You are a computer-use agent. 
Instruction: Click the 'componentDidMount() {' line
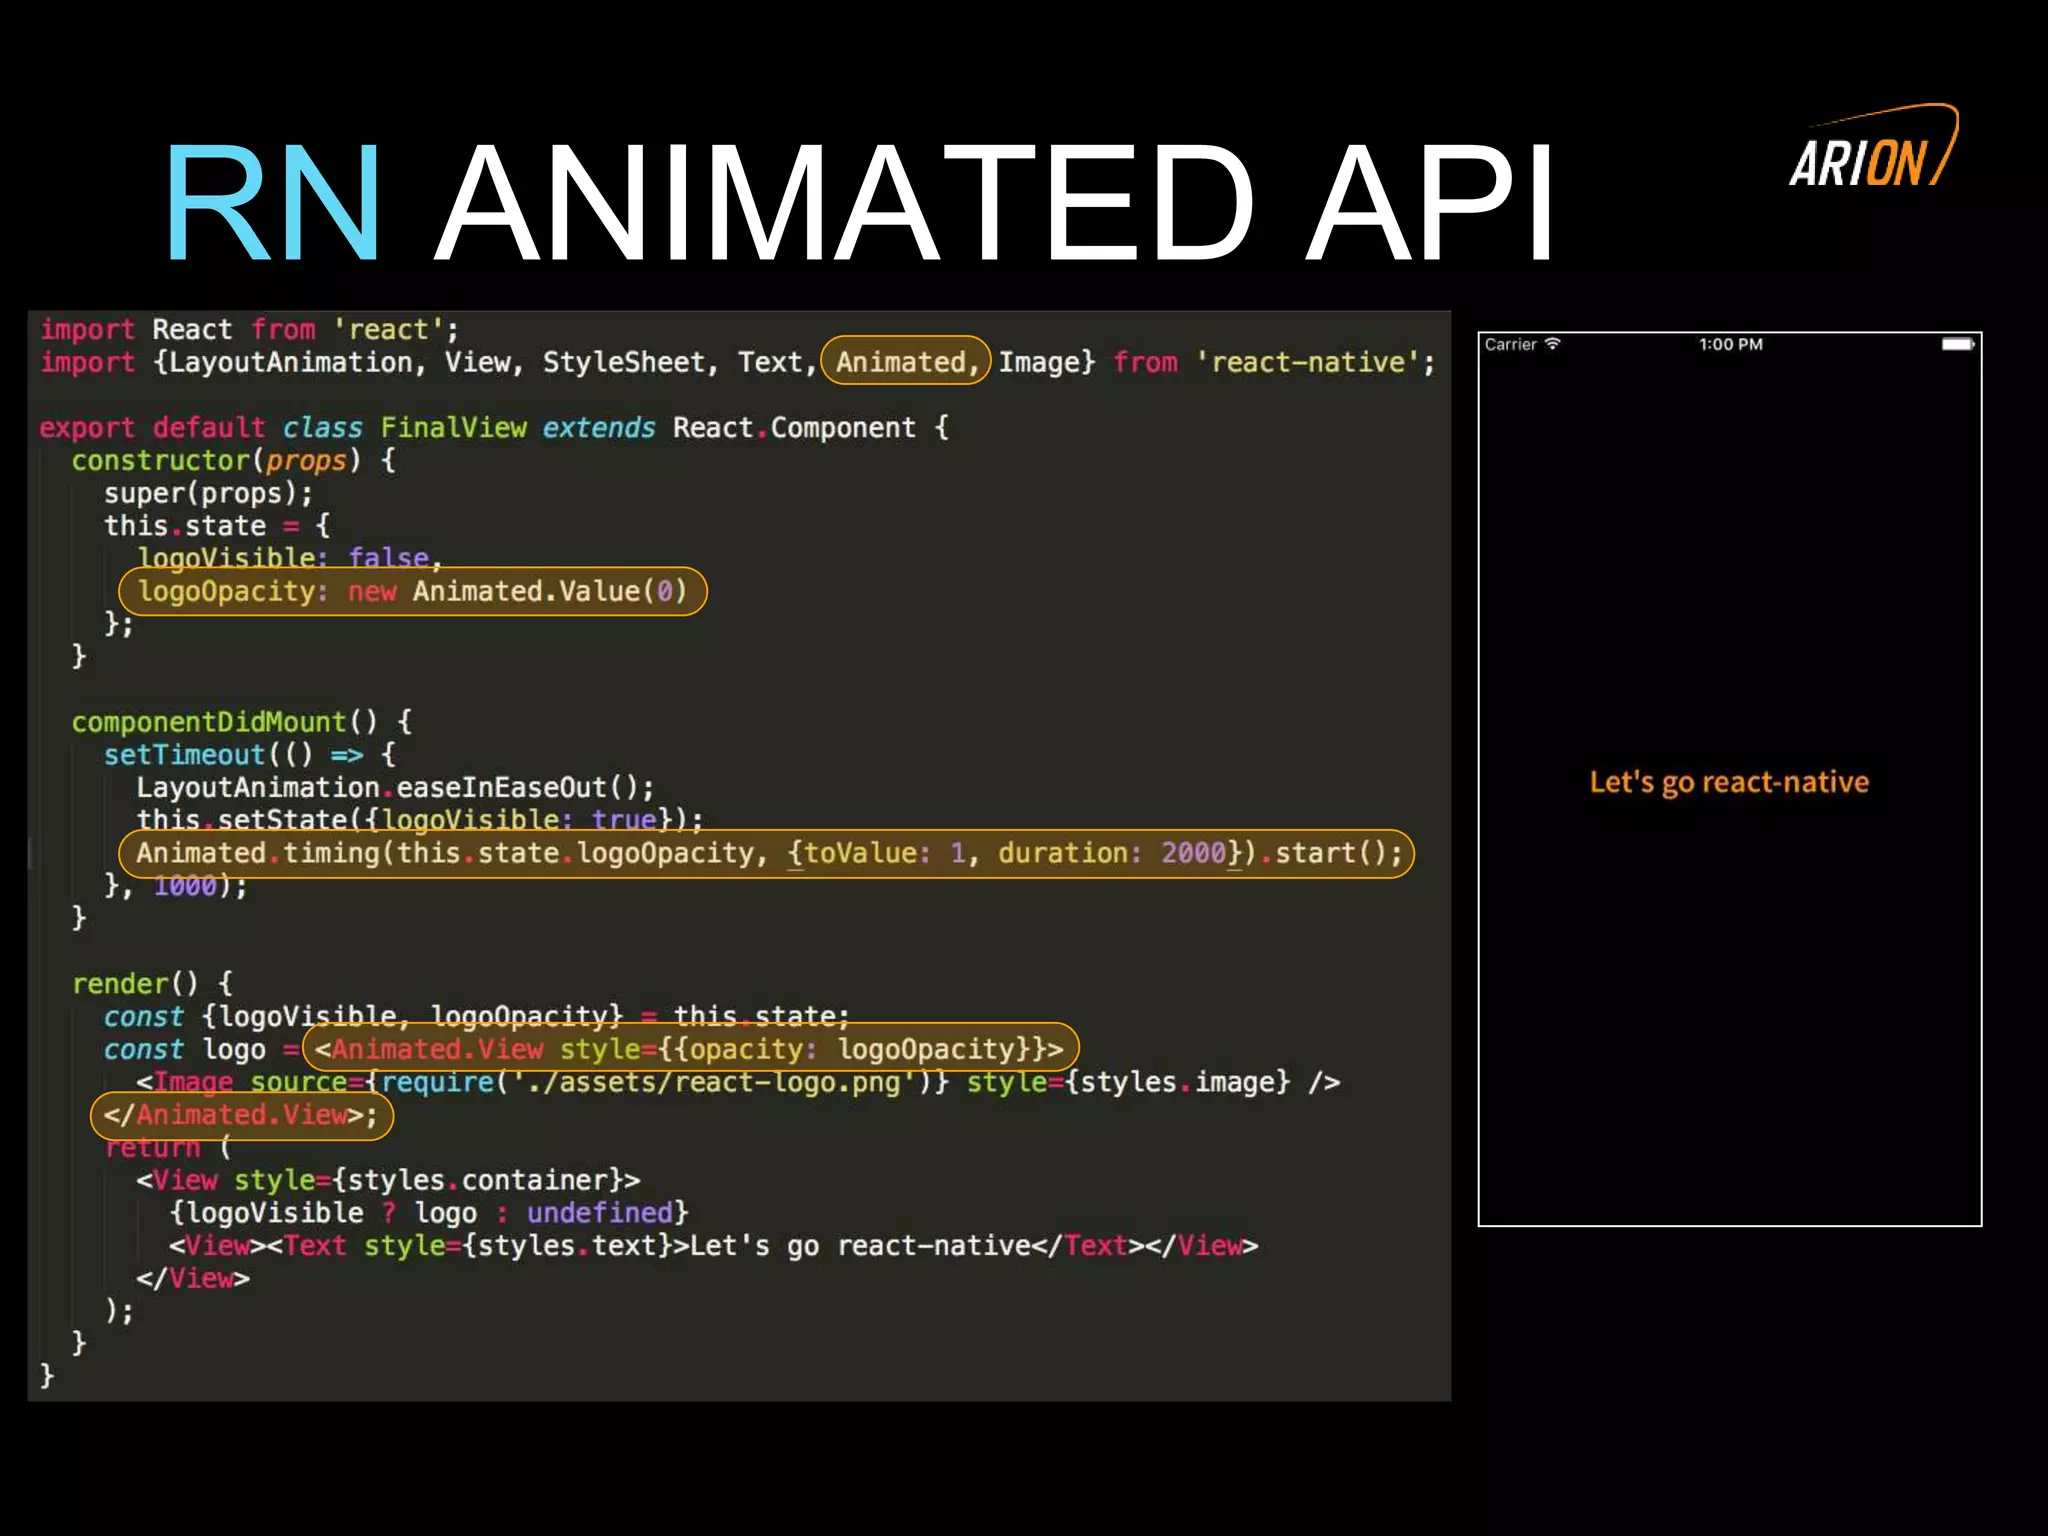point(241,722)
